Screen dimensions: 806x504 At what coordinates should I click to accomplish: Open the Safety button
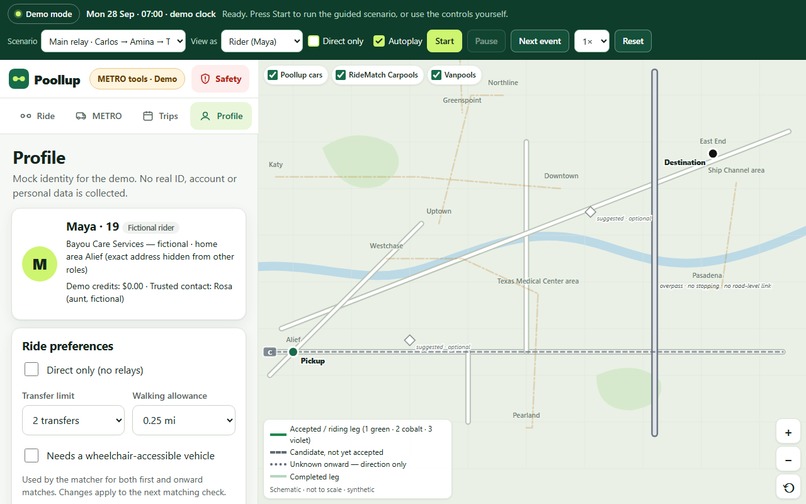tap(221, 79)
